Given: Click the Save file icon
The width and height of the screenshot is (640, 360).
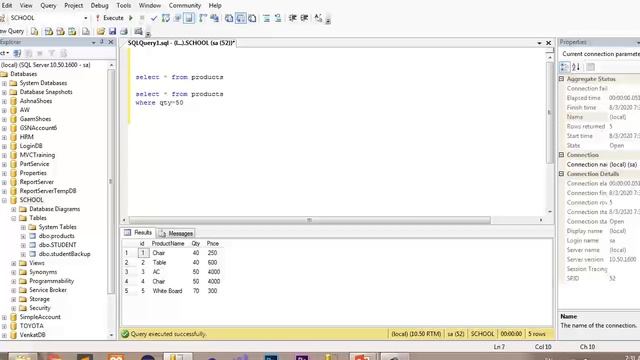Looking at the screenshot, I should coord(112,31).
